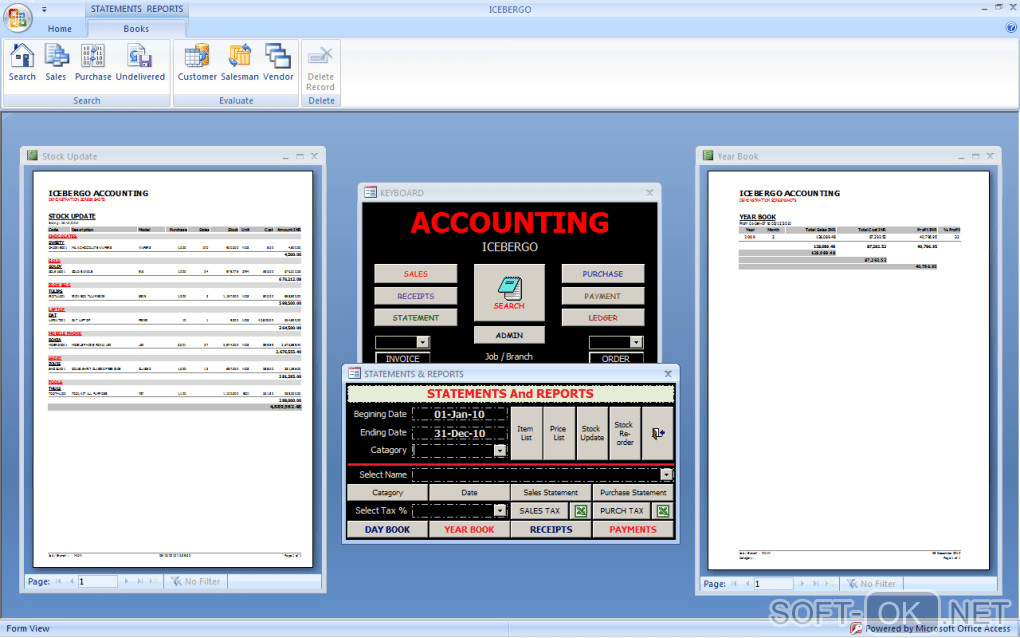Click the page number box in Stock Update
The image size is (1020, 638).
point(97,581)
